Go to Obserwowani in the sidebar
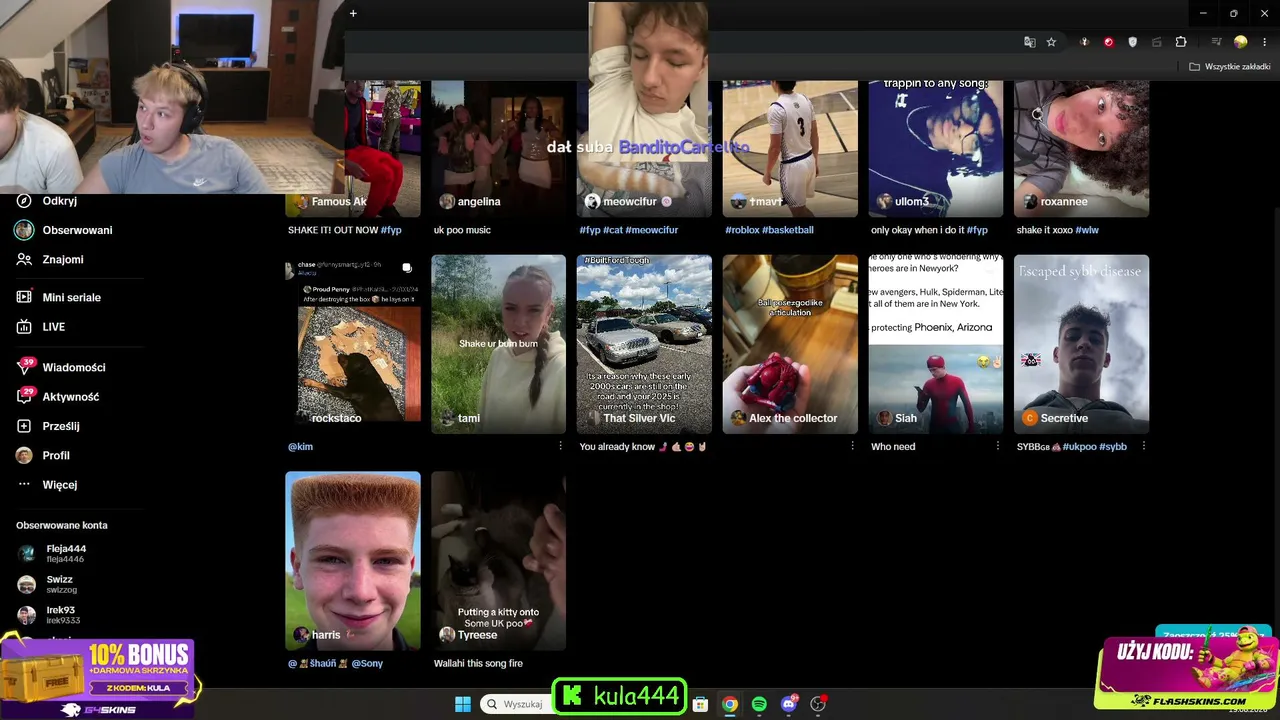The width and height of the screenshot is (1280, 720). (77, 230)
